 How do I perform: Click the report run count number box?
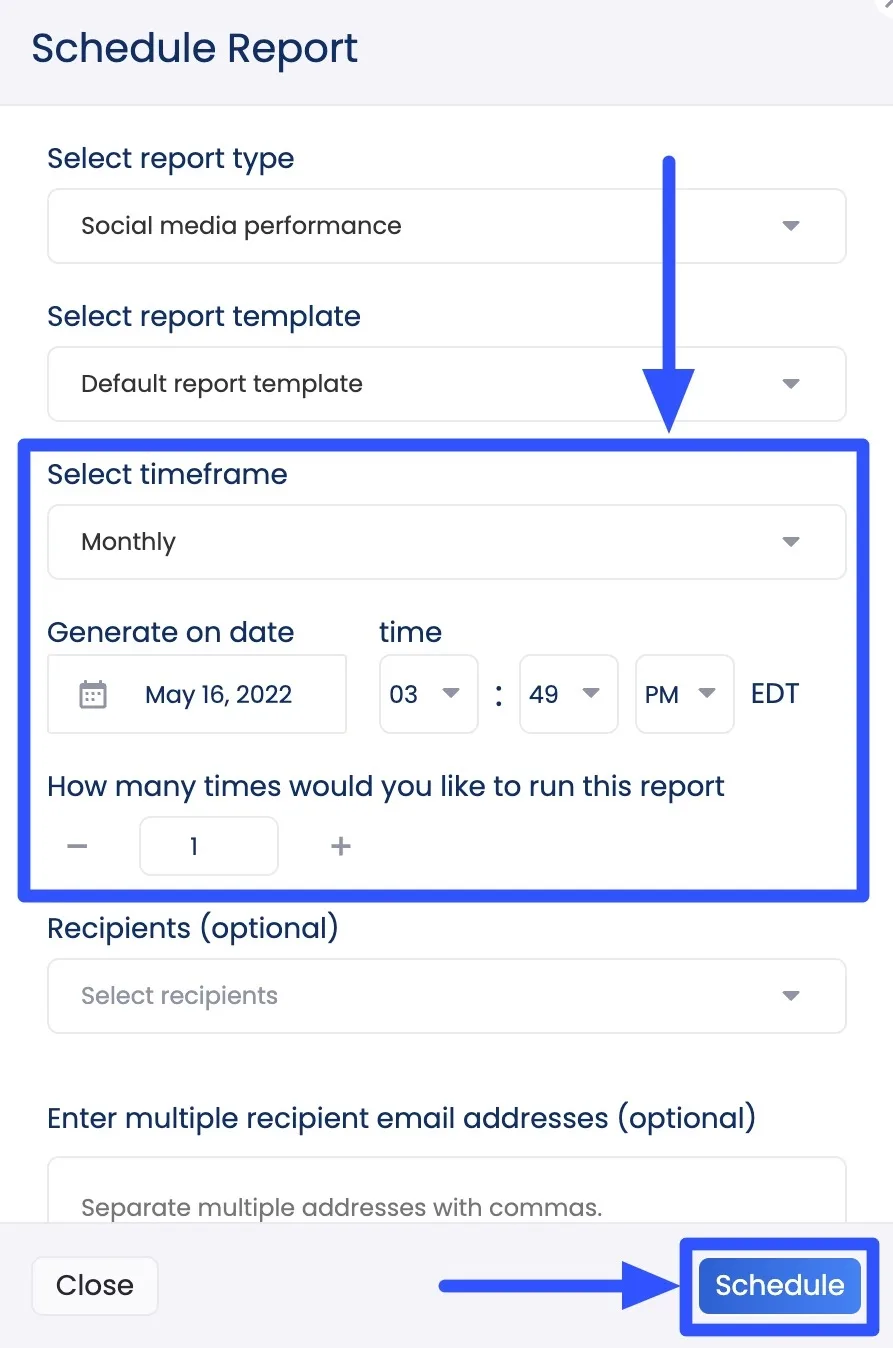coord(208,845)
